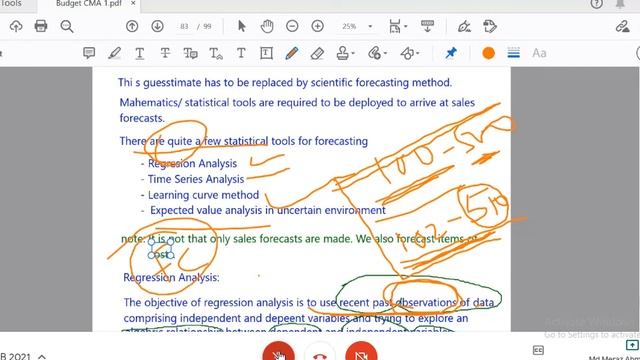Viewport: 640px width, 360px height.
Task: Click the scrolling mode keyboard icon
Action: [x=427, y=27]
